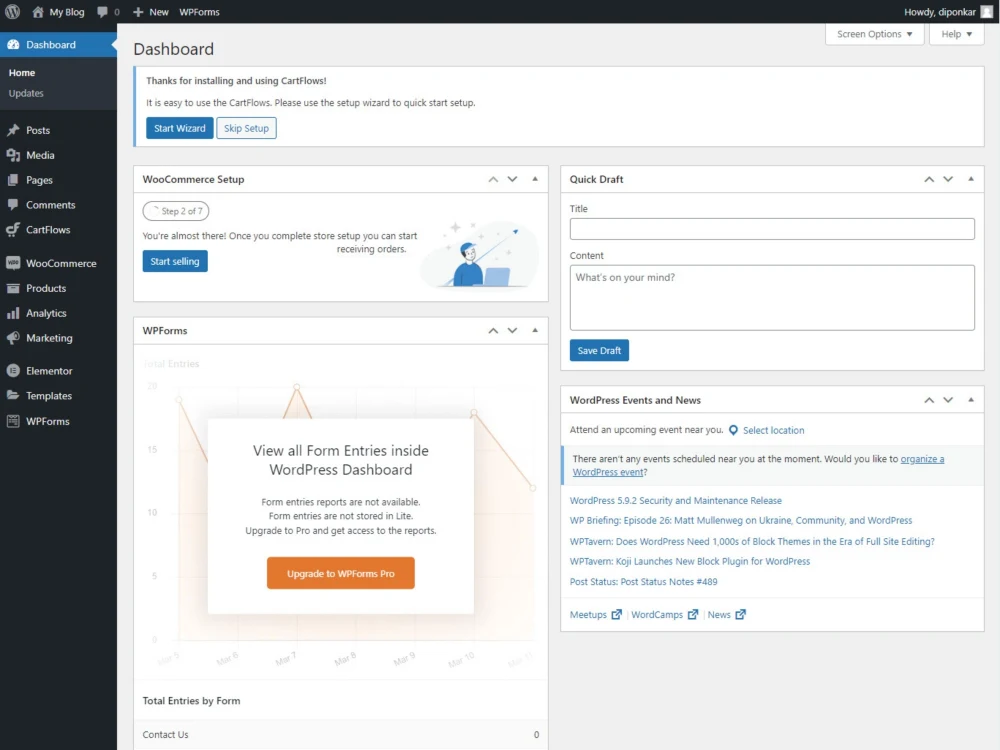Click the Comments icon in the sidebar menu
1000x750 pixels.
[13, 205]
